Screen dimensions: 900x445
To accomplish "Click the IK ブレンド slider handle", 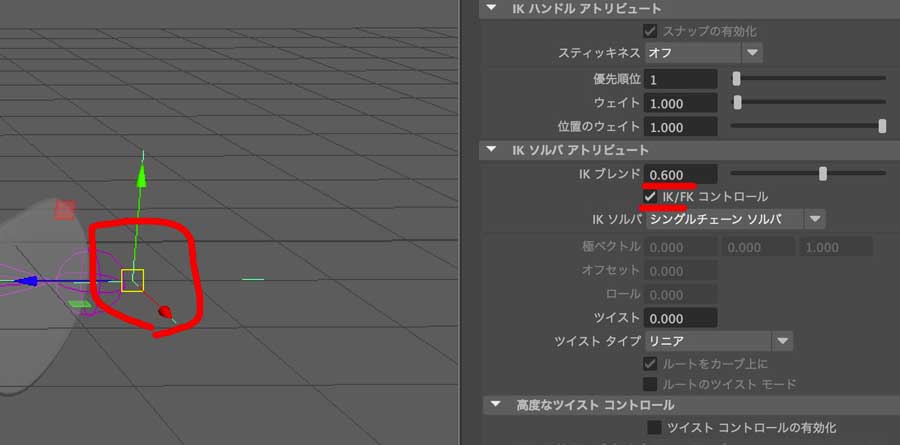I will [823, 173].
